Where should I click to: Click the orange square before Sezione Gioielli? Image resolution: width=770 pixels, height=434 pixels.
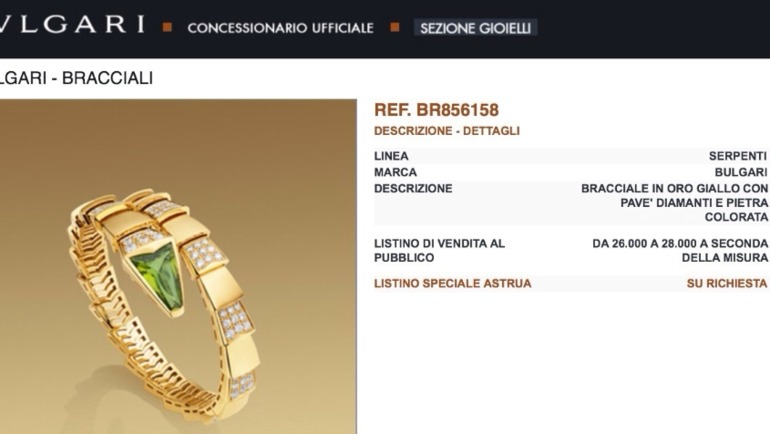click(x=394, y=27)
